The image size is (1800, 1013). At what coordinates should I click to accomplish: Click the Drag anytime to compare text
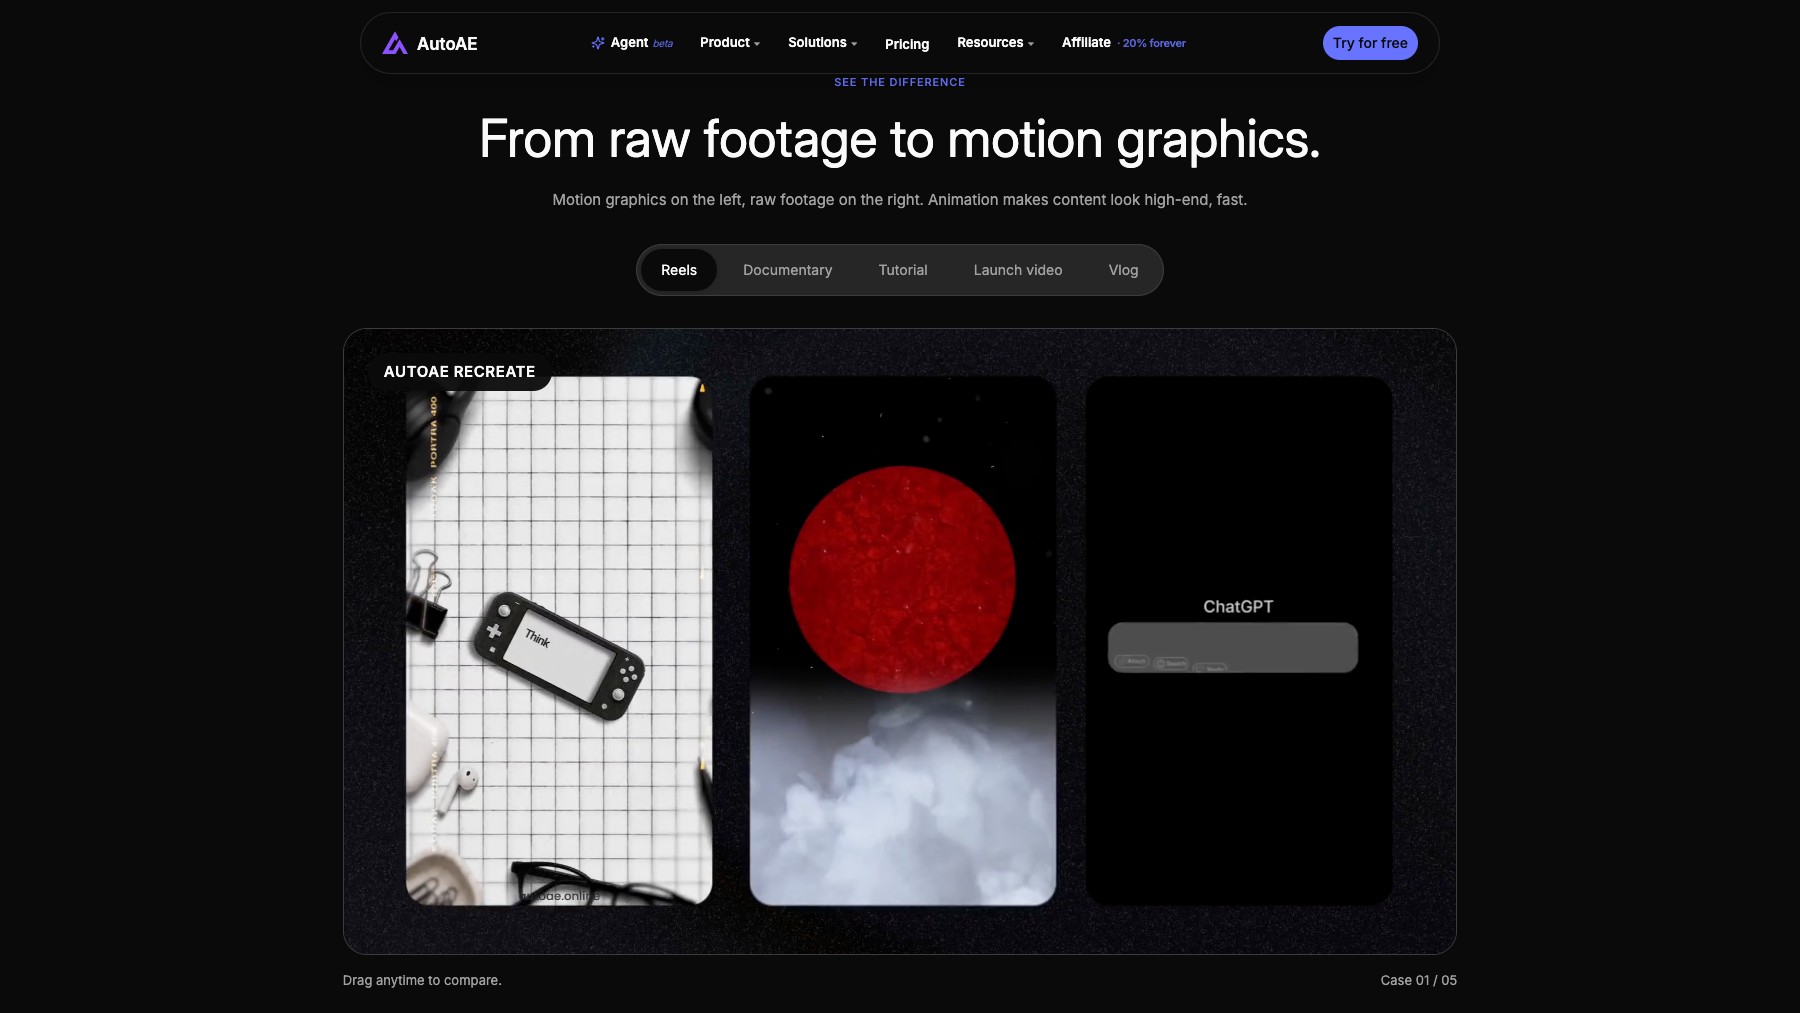[x=422, y=980]
